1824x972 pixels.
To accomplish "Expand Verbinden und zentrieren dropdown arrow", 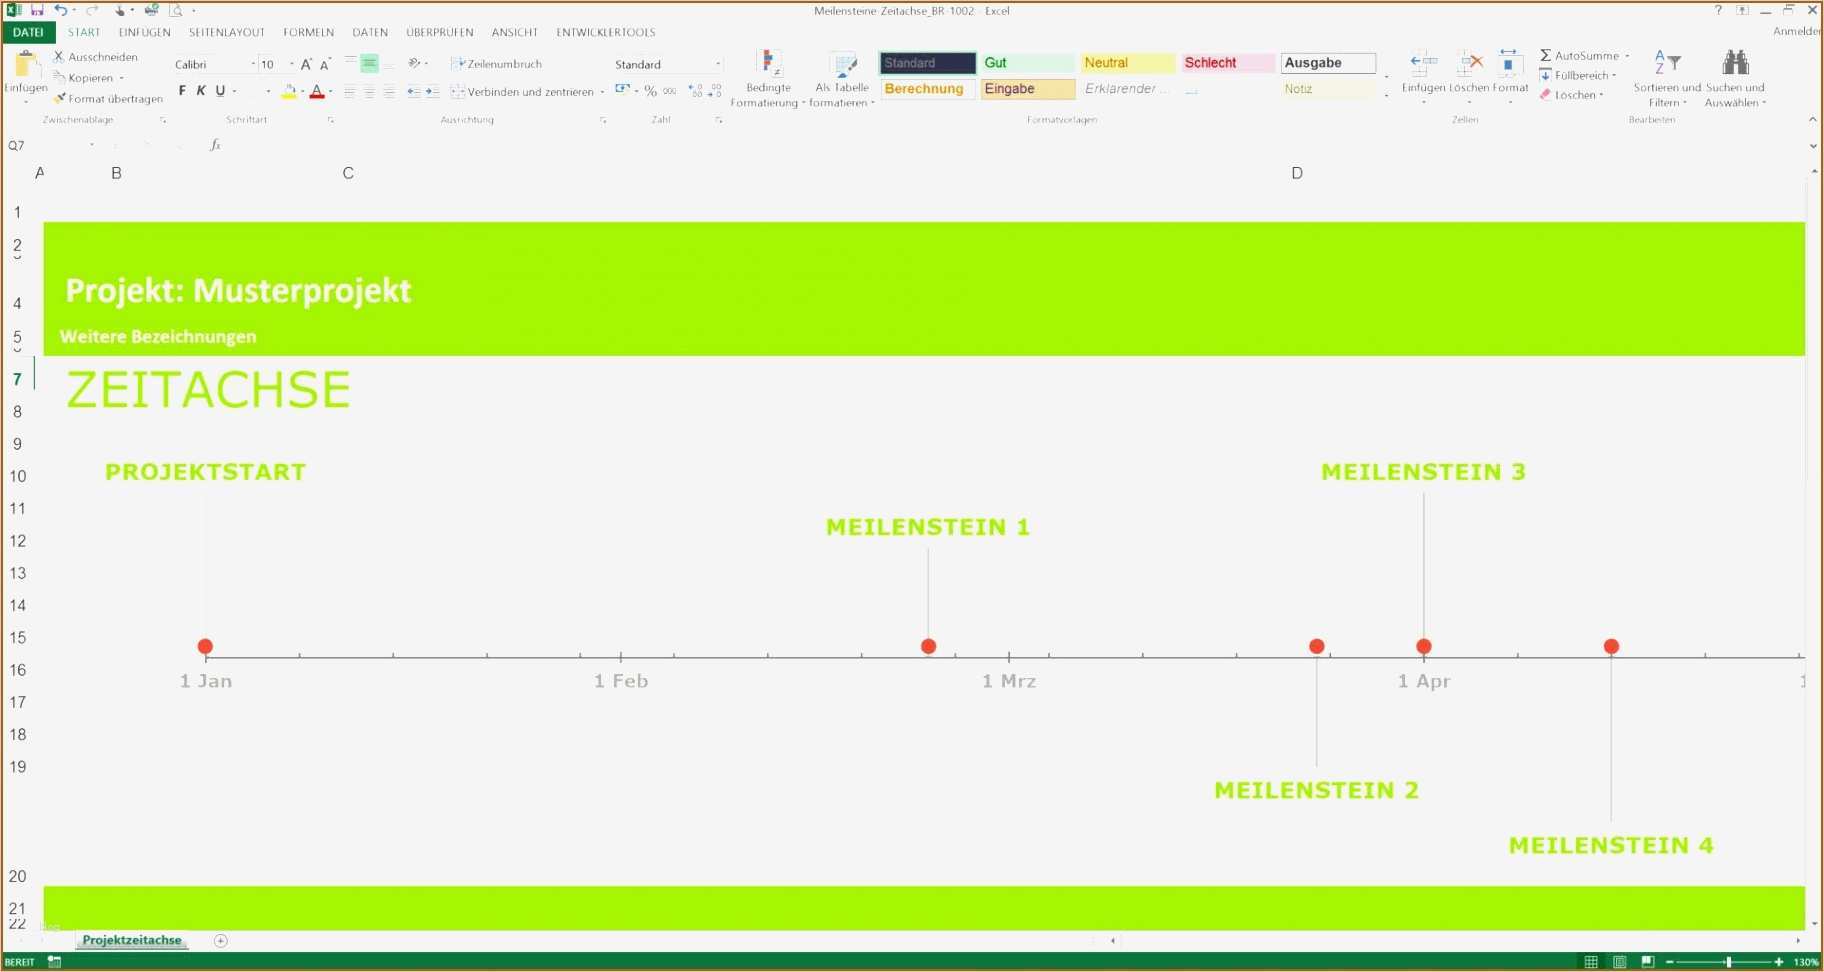I will click(x=602, y=92).
